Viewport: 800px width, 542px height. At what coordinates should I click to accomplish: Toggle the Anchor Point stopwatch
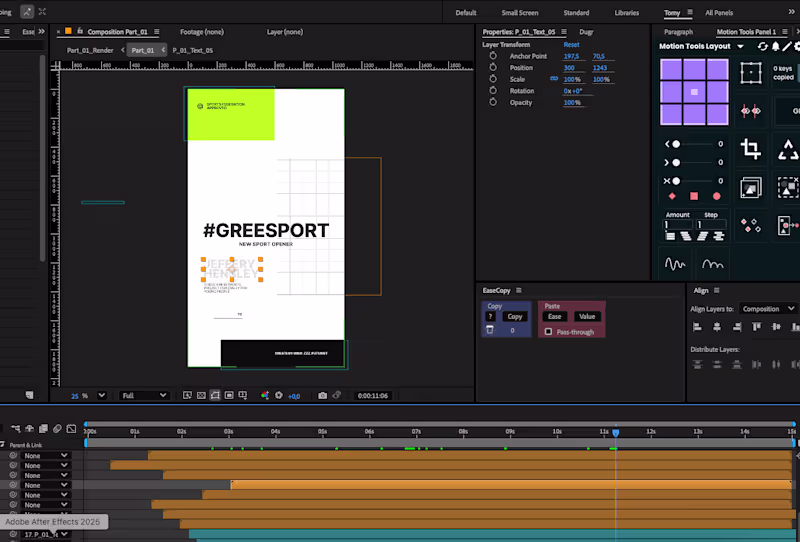point(493,56)
